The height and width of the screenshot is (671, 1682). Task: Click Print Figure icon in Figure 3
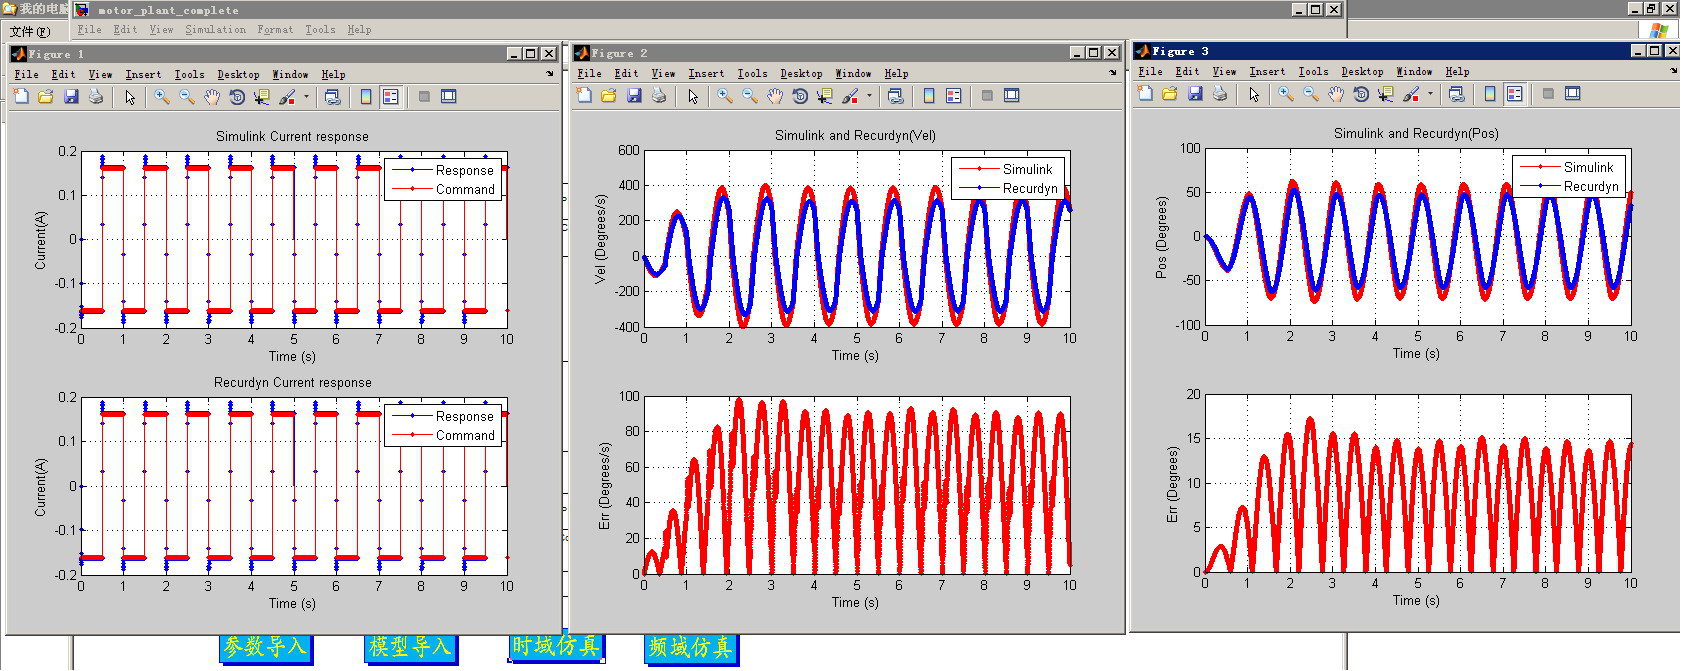coord(1220,94)
